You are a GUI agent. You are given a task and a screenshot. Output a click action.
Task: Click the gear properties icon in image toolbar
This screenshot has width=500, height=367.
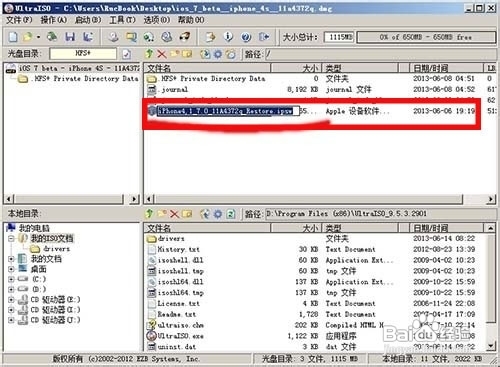(x=218, y=54)
